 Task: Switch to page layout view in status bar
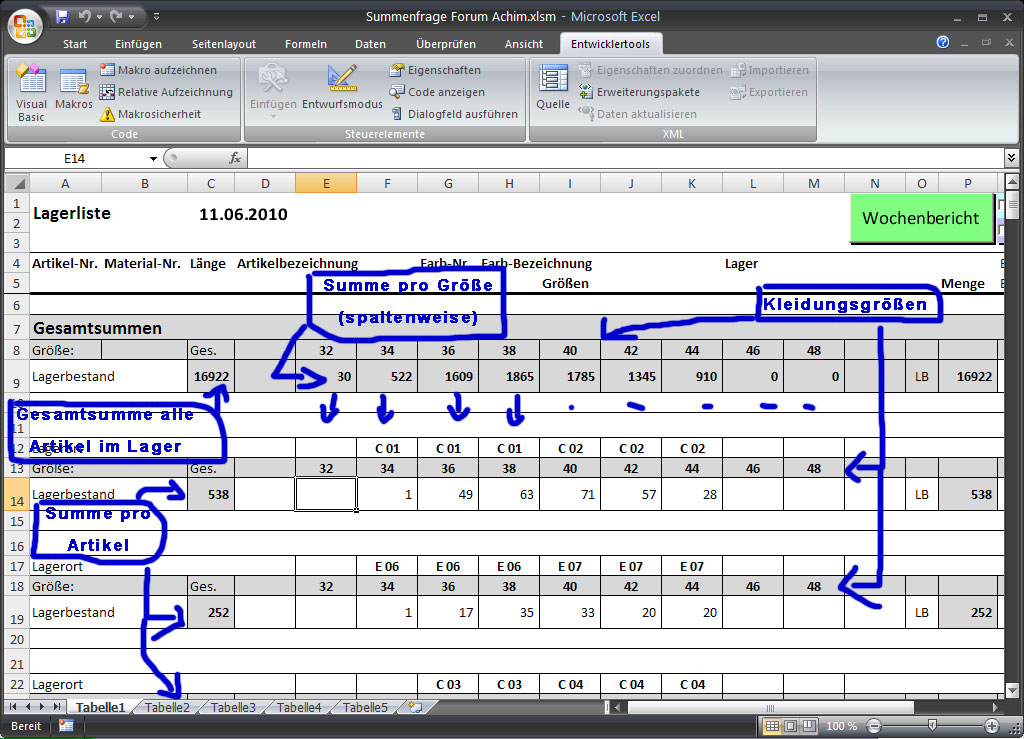click(792, 726)
